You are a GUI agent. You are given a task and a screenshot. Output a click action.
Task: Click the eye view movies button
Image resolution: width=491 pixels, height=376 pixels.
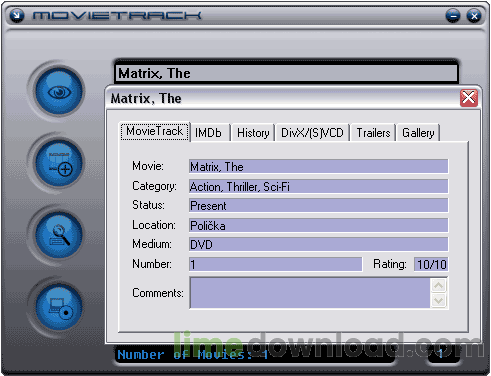click(x=59, y=91)
